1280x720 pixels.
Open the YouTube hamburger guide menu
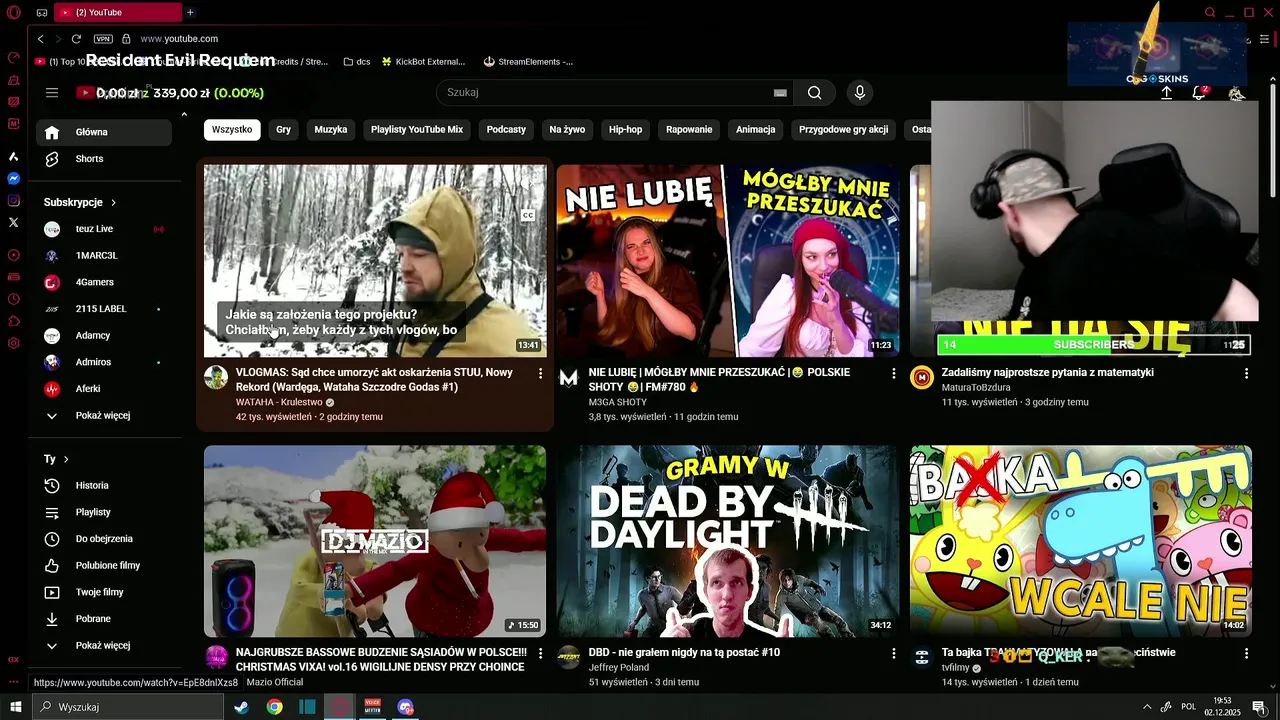[x=52, y=93]
